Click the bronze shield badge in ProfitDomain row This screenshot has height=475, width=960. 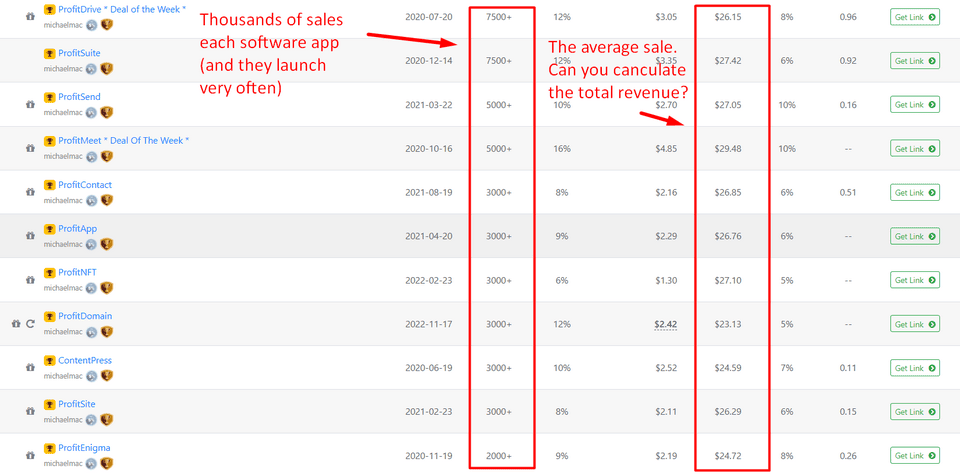(107, 332)
